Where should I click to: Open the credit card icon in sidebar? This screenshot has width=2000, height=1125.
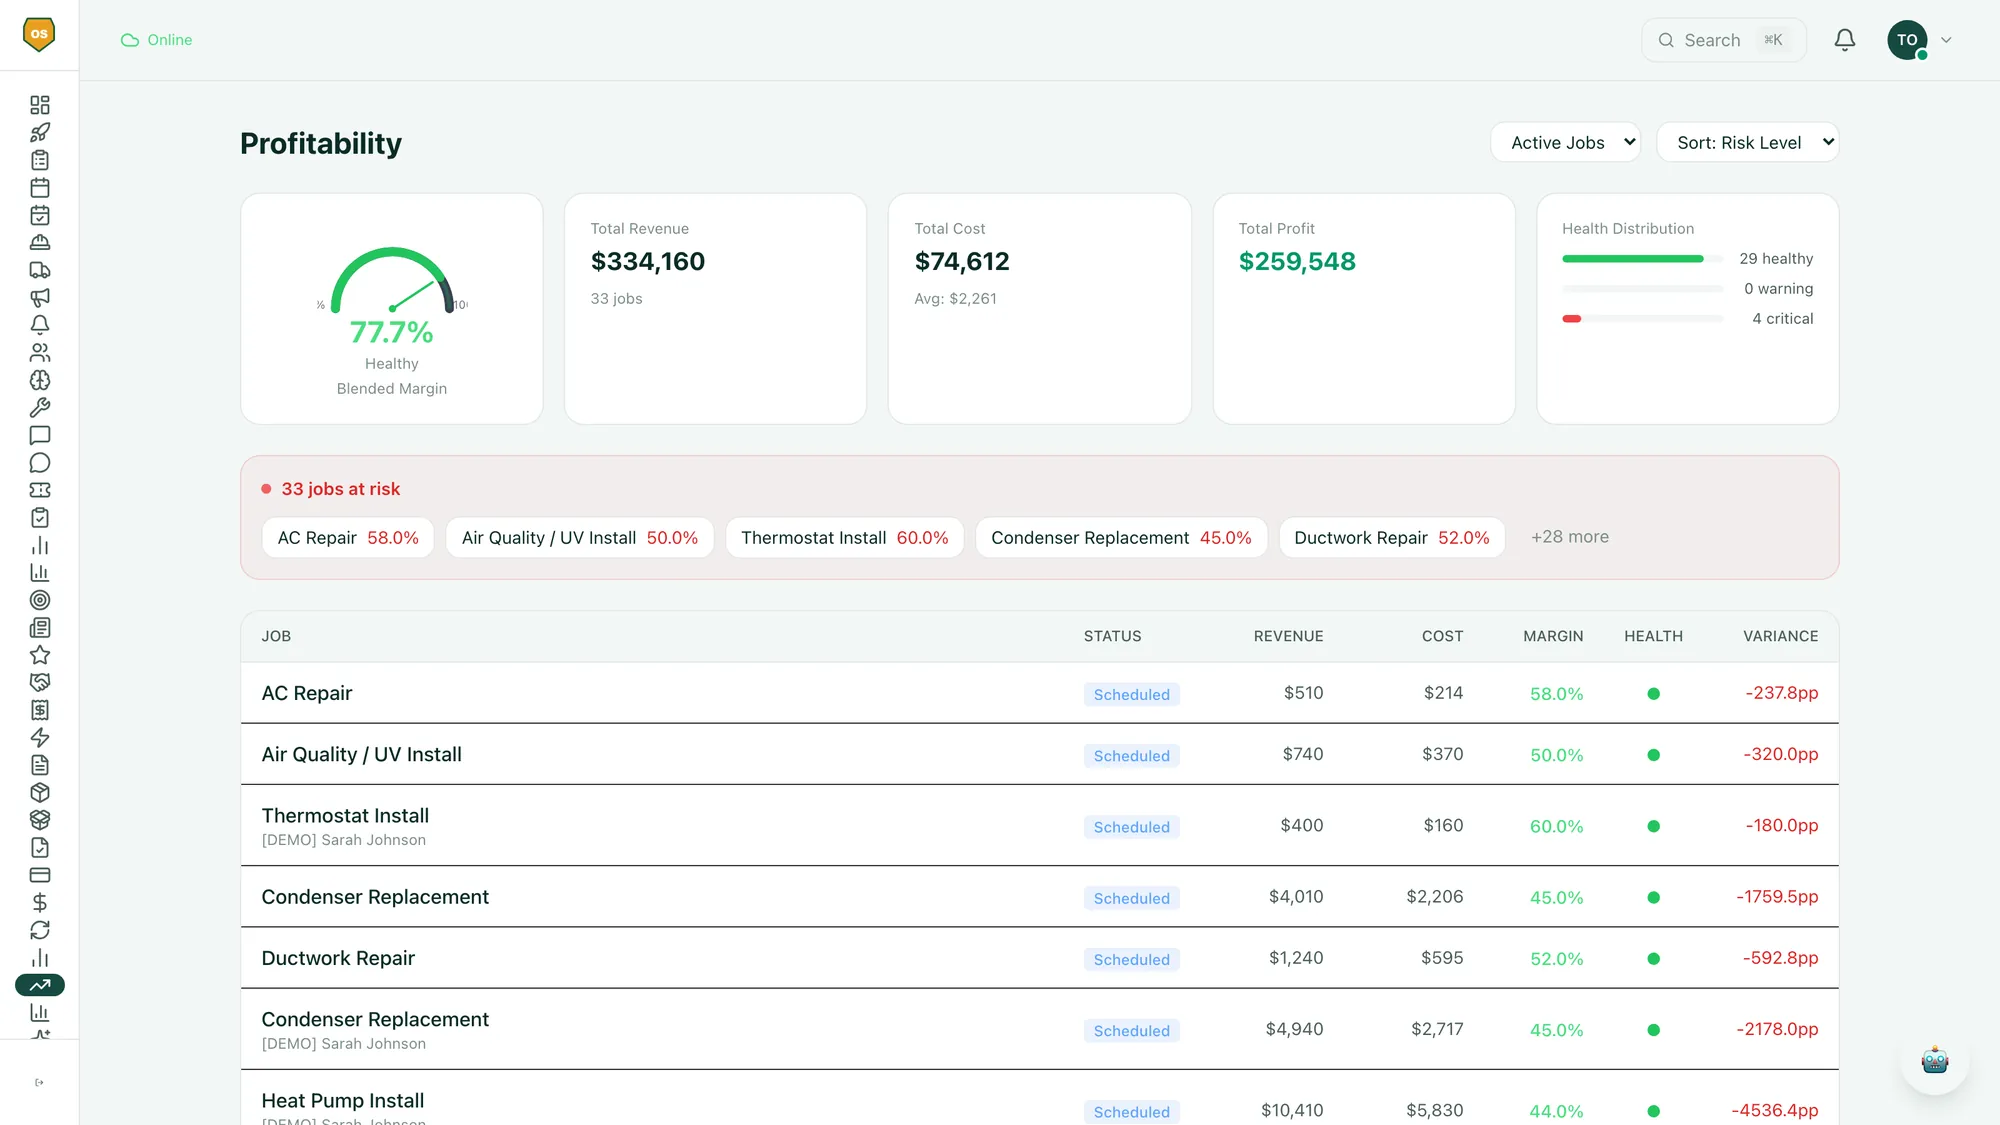(x=40, y=875)
